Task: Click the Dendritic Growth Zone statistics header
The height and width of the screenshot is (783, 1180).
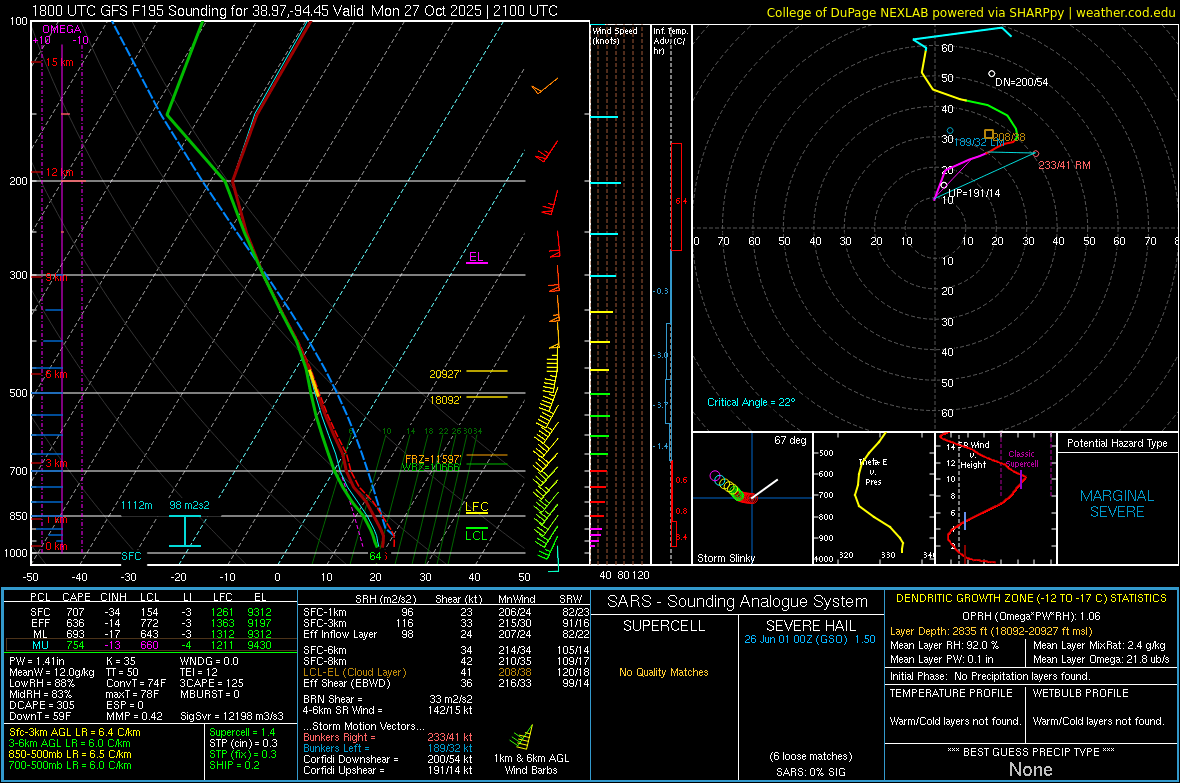Action: tap(1029, 598)
